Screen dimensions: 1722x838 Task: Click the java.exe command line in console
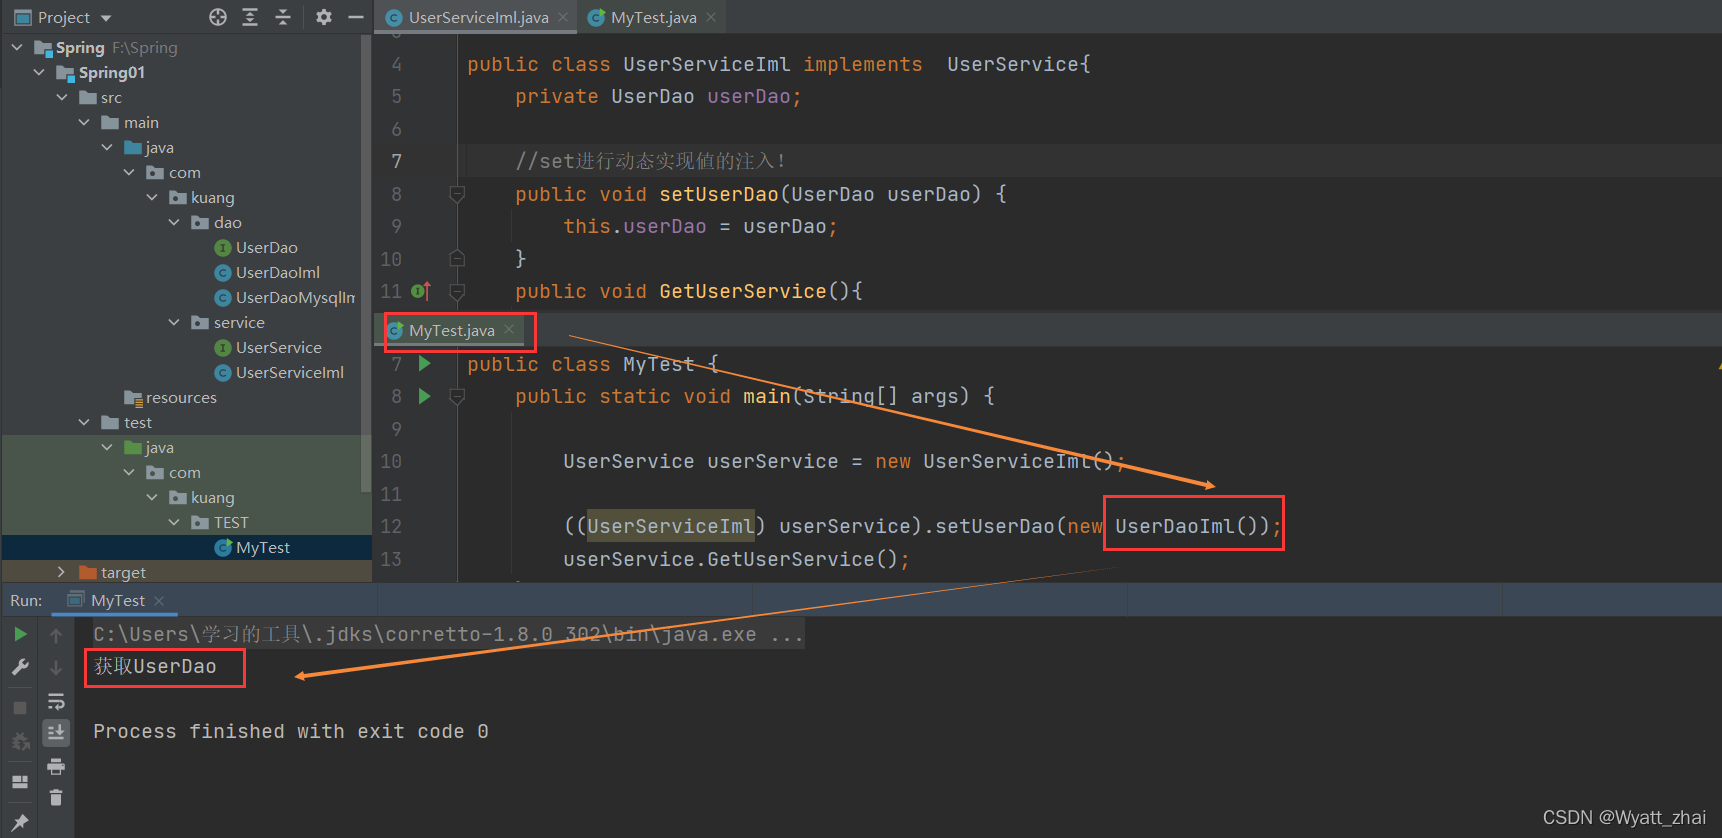pyautogui.click(x=447, y=634)
